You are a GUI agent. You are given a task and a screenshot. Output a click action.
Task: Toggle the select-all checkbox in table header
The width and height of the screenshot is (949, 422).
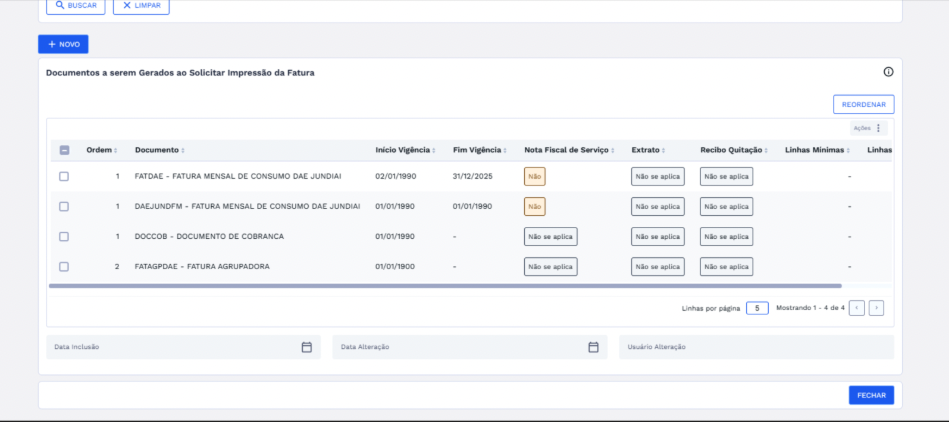pyautogui.click(x=64, y=150)
